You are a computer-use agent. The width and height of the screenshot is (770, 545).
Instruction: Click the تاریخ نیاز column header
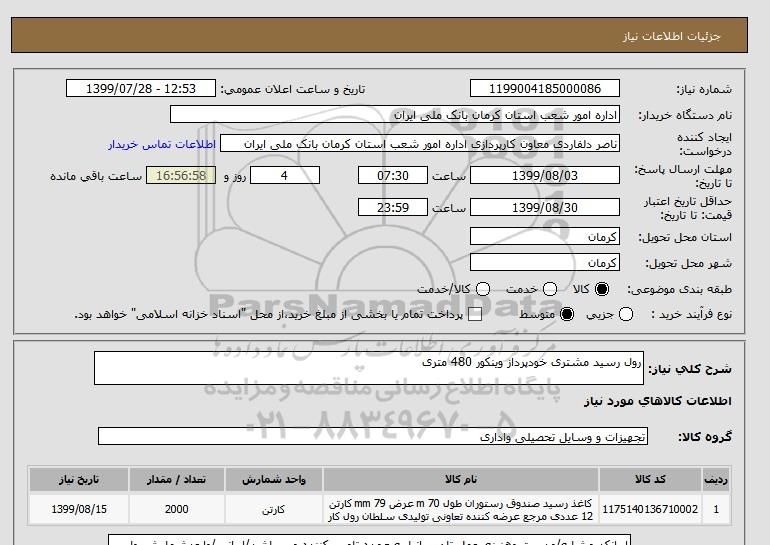click(x=79, y=479)
